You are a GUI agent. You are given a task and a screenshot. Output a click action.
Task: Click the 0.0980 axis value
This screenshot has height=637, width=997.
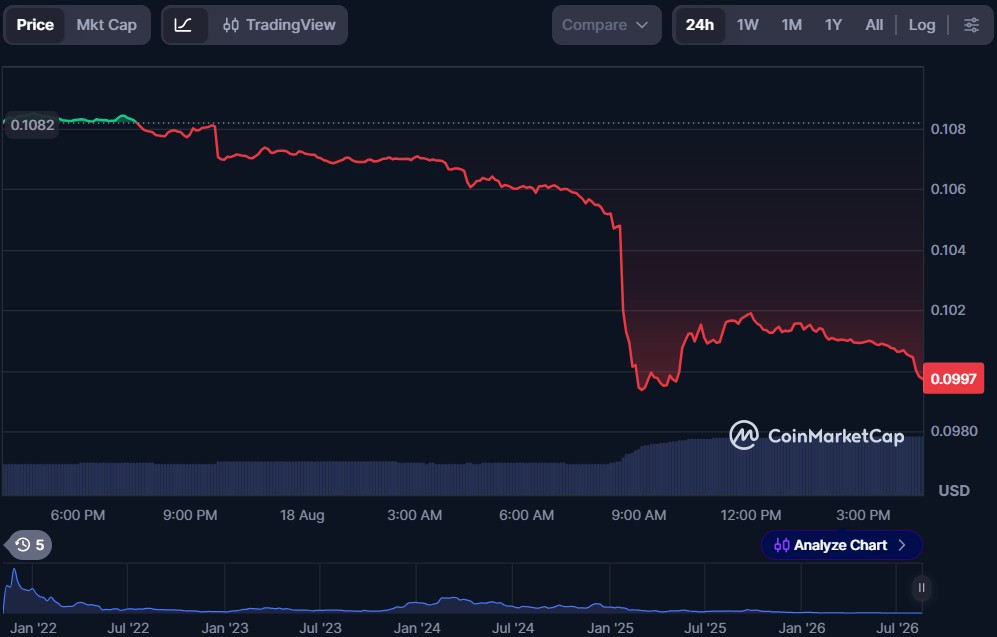(954, 431)
